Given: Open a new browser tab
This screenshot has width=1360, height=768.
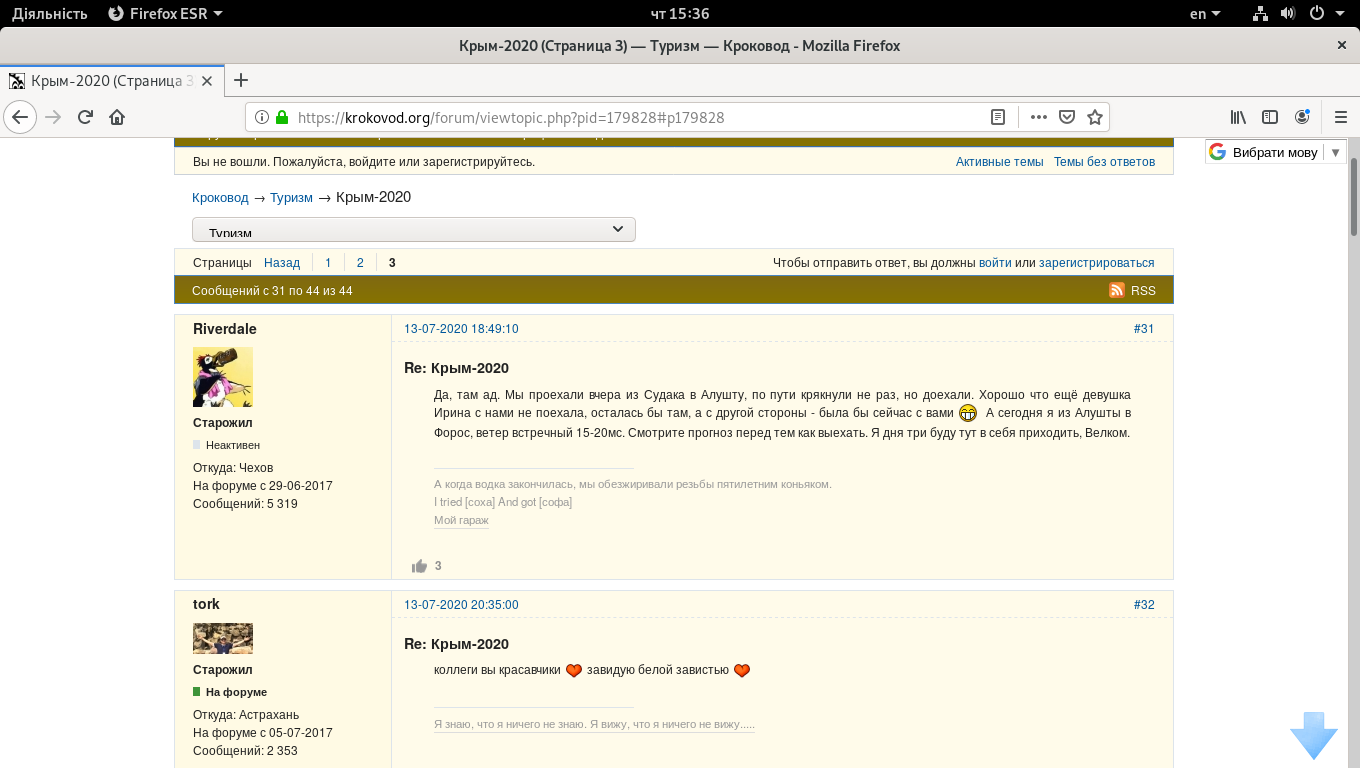Looking at the screenshot, I should [x=240, y=80].
